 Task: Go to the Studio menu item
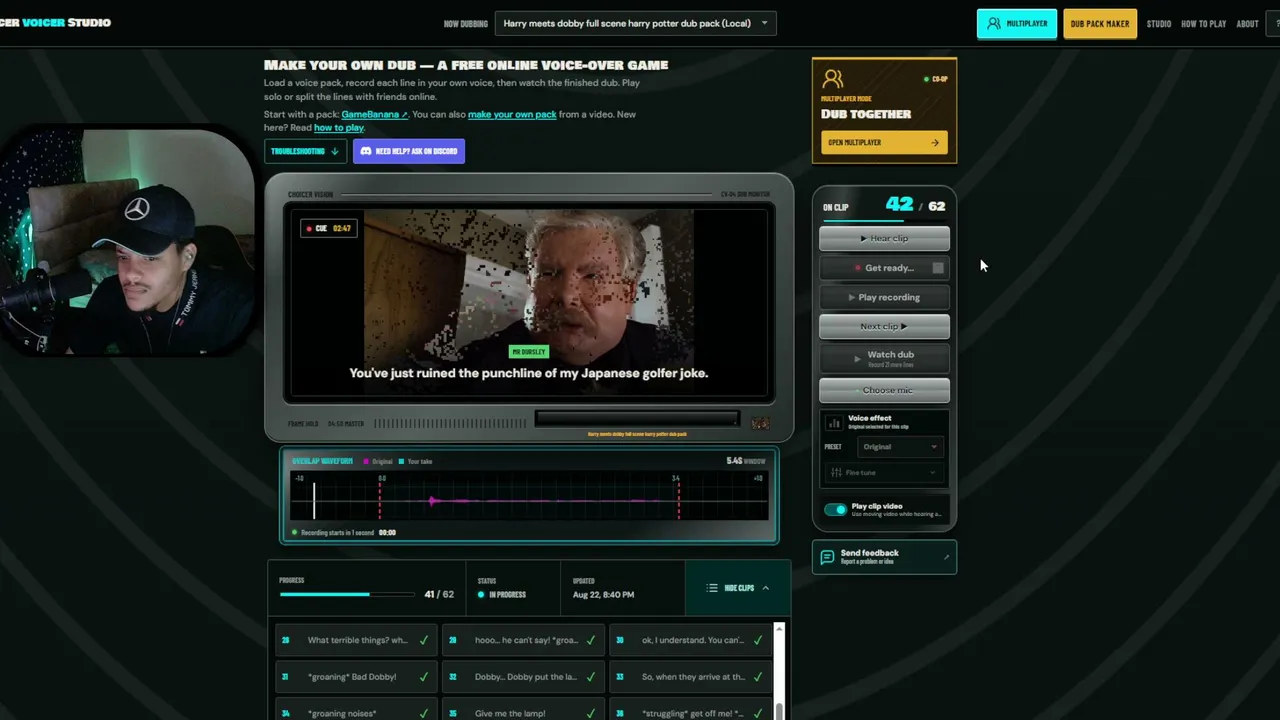pos(1159,24)
